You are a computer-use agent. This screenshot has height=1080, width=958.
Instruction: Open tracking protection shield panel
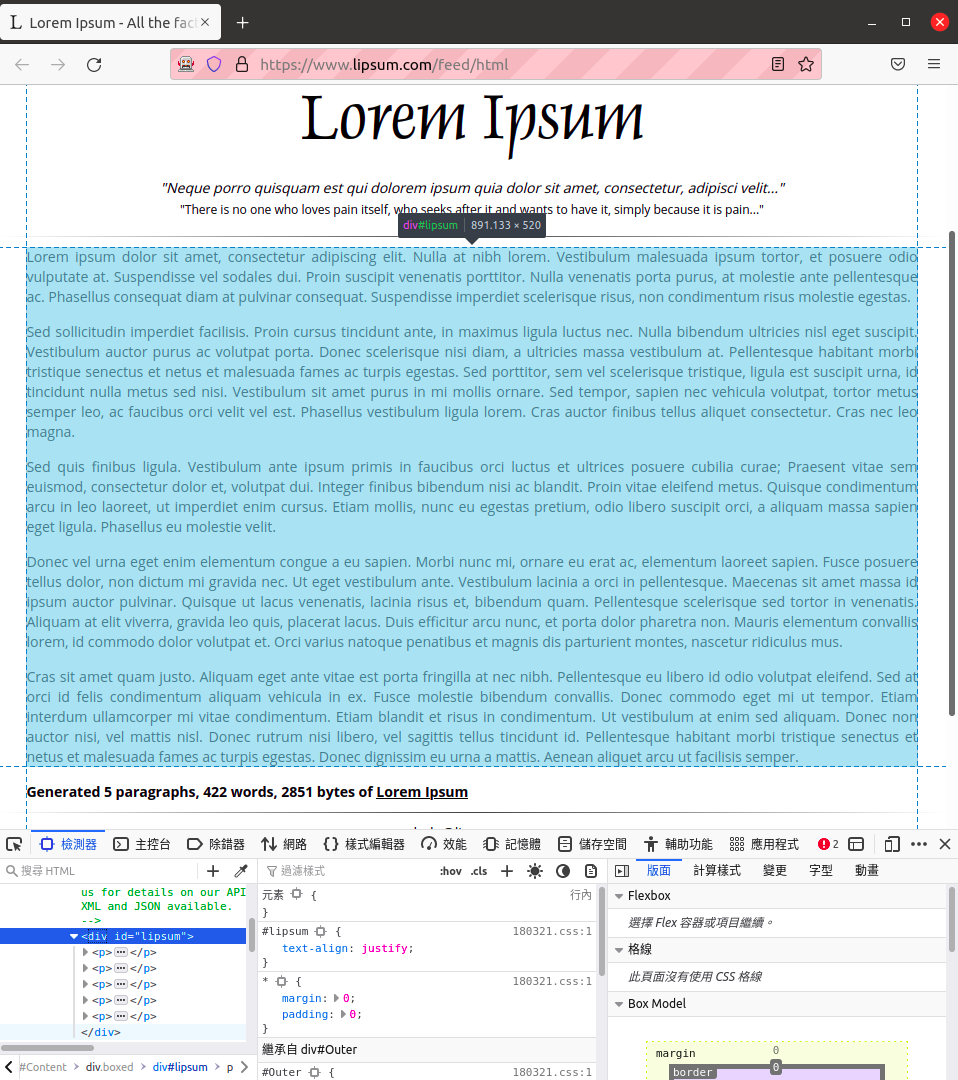[x=214, y=64]
